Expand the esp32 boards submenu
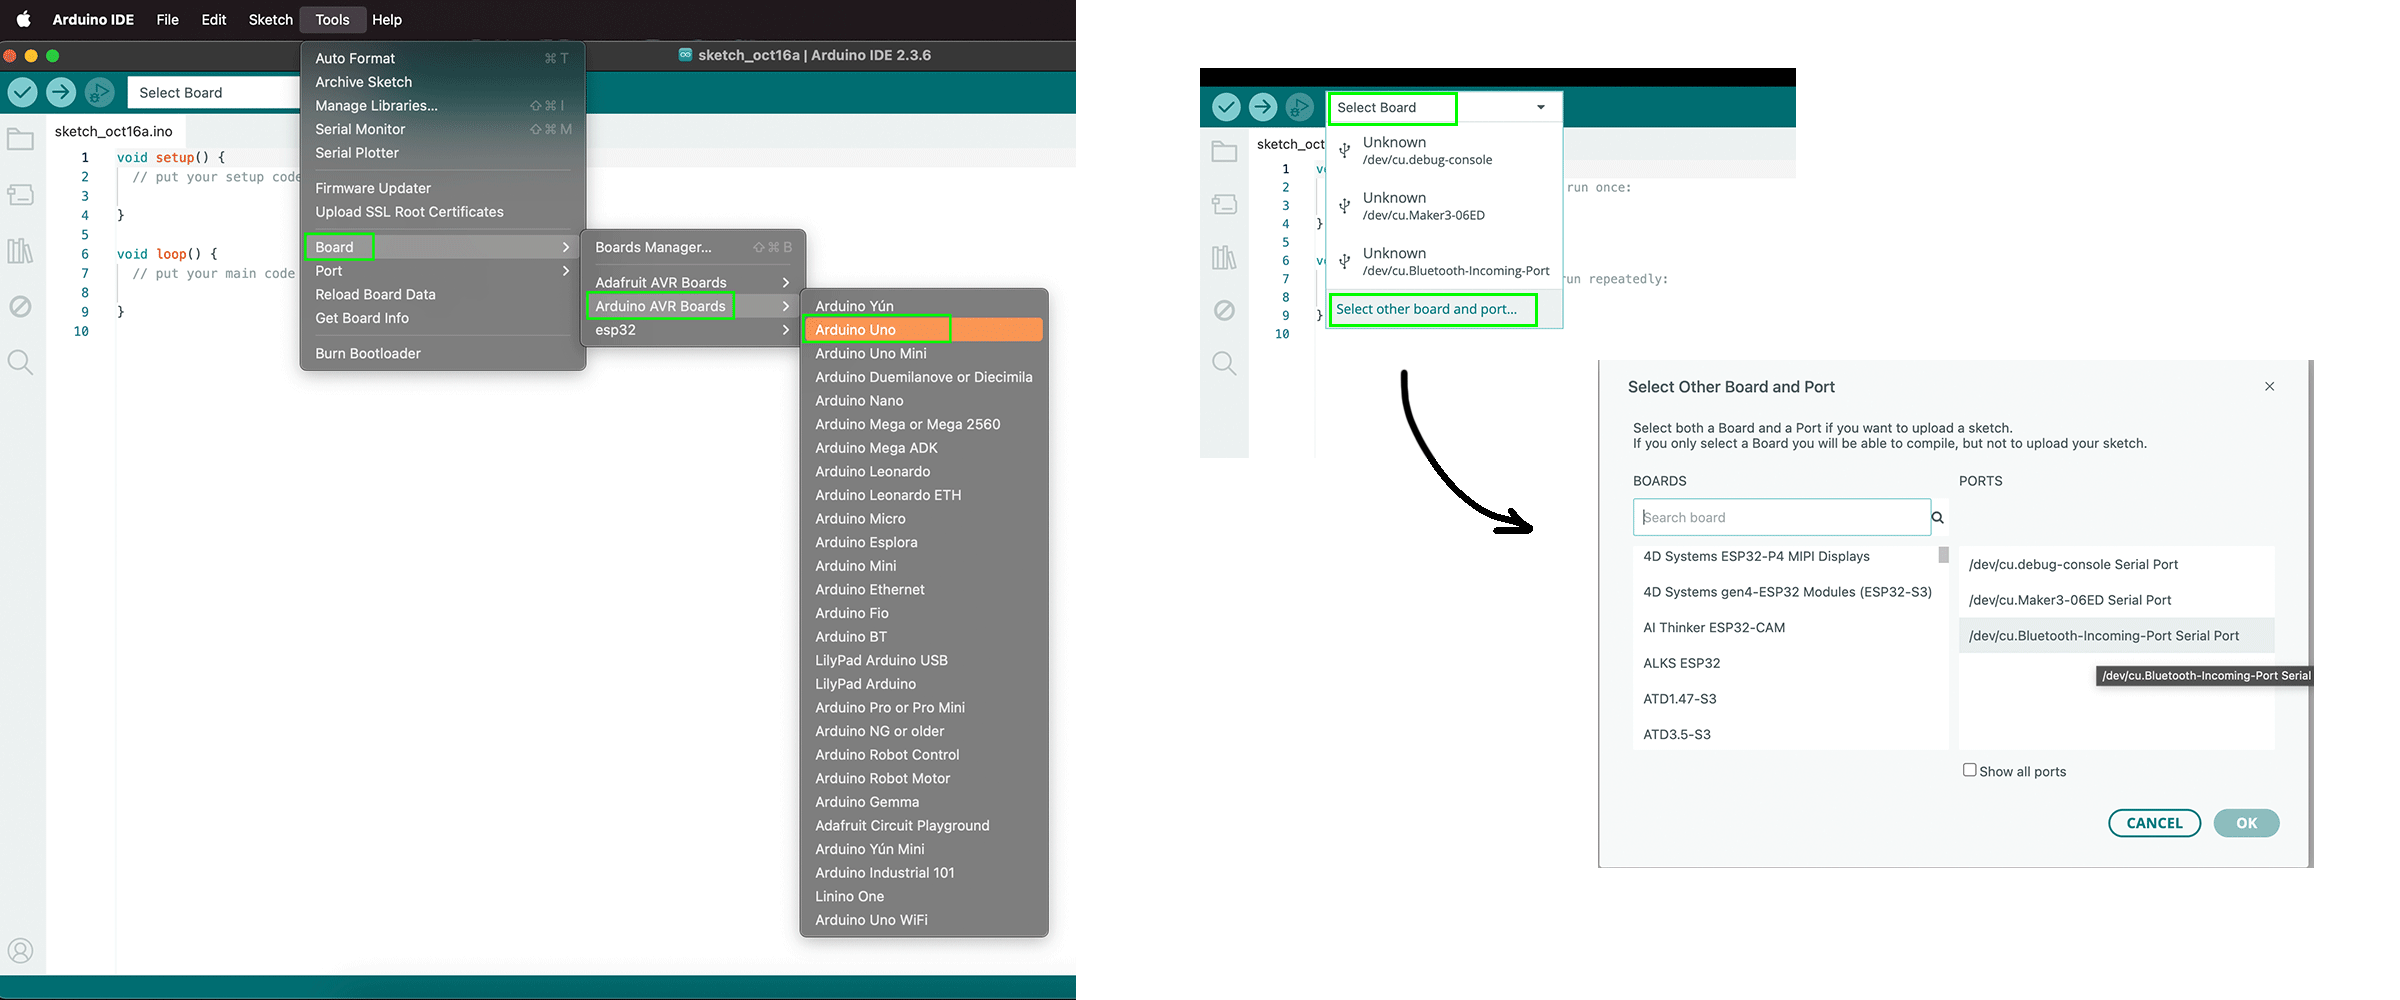The height and width of the screenshot is (1000, 2400). click(690, 330)
